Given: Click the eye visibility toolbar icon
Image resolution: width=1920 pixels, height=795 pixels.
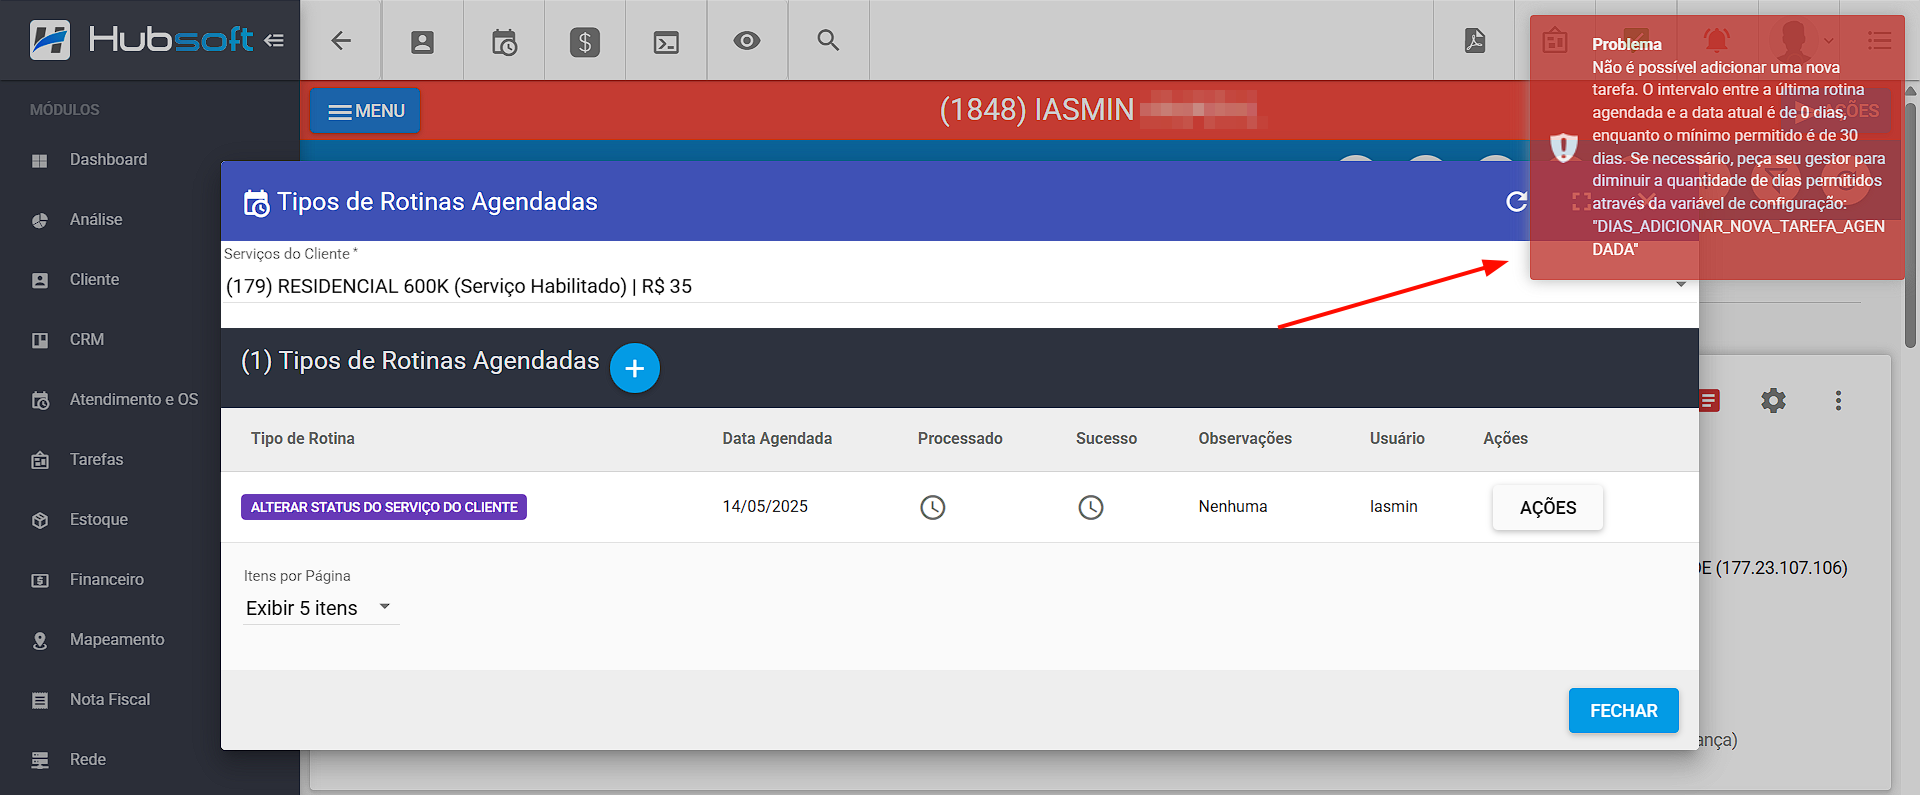Looking at the screenshot, I should point(747,41).
